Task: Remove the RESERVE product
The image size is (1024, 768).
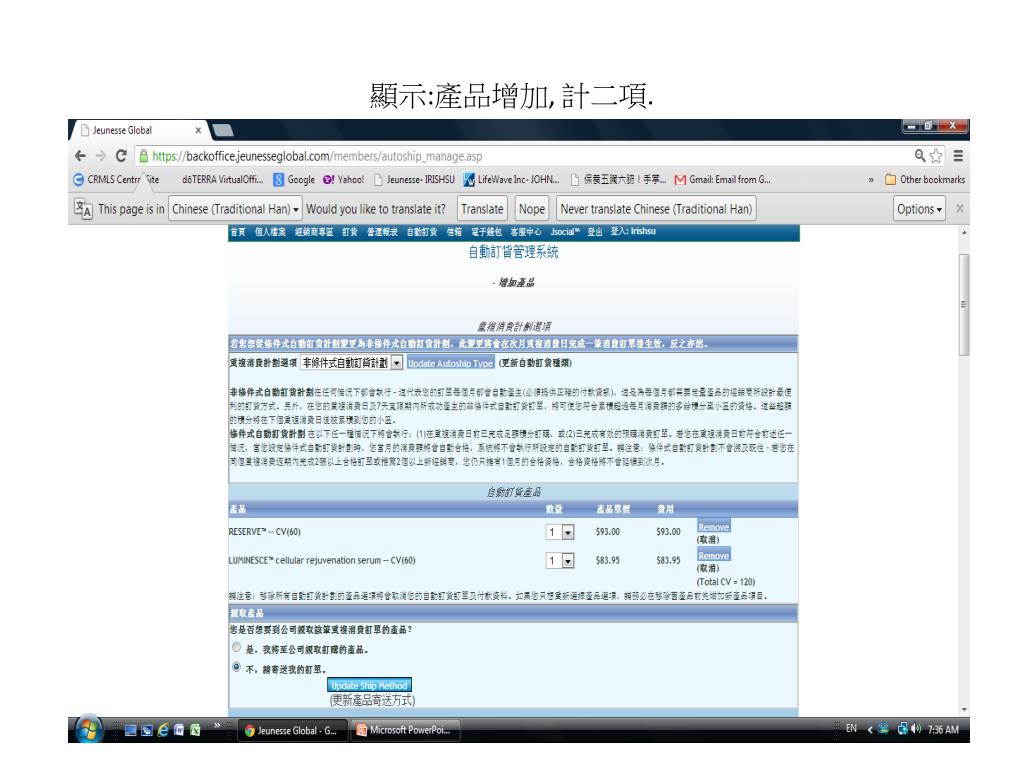Action: tap(713, 527)
